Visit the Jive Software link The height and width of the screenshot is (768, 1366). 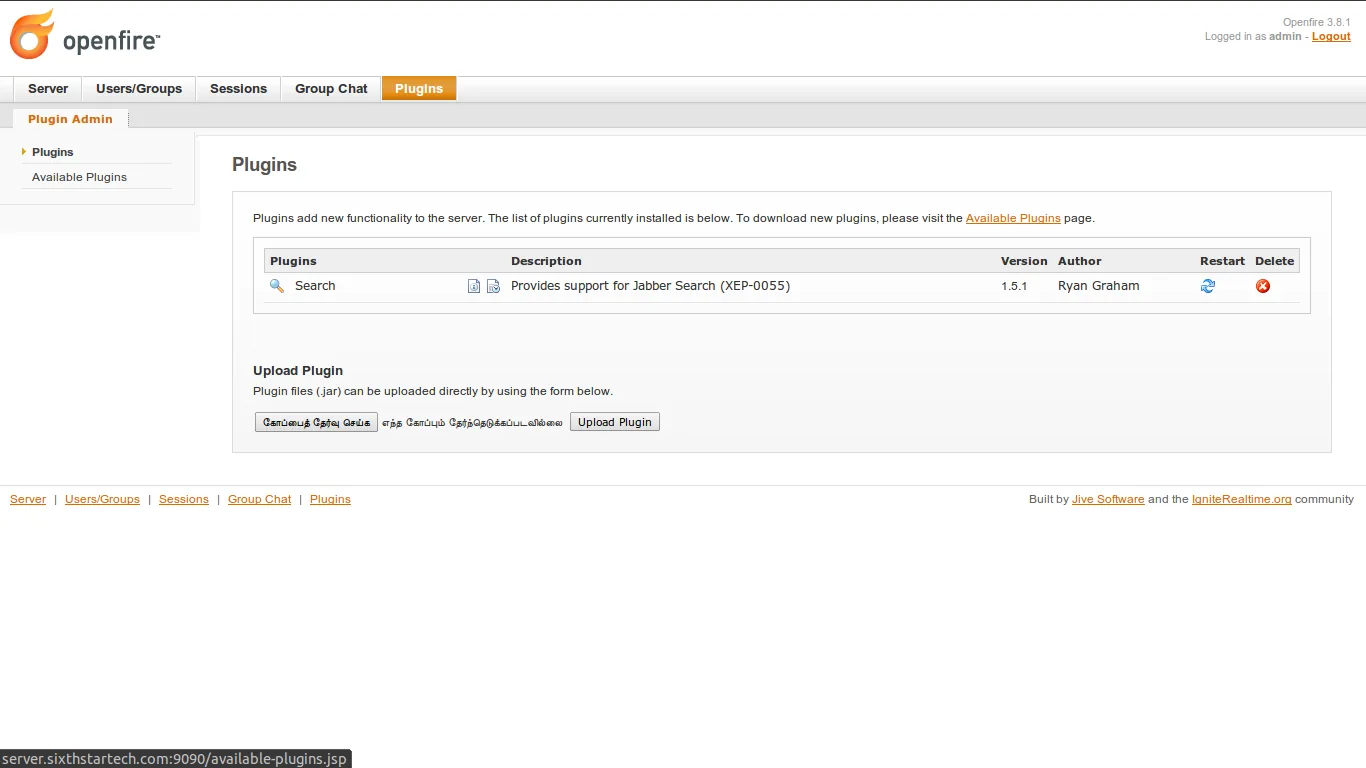(x=1108, y=499)
